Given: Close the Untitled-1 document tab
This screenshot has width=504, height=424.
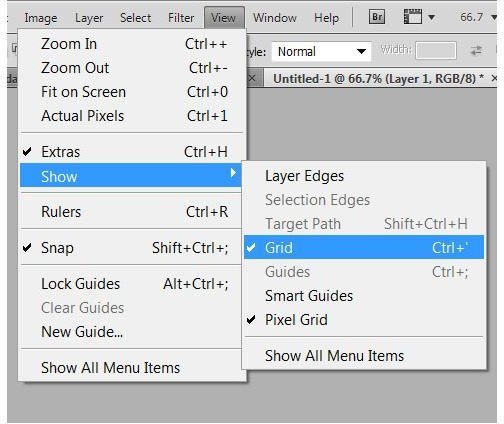Looking at the screenshot, I should (494, 78).
